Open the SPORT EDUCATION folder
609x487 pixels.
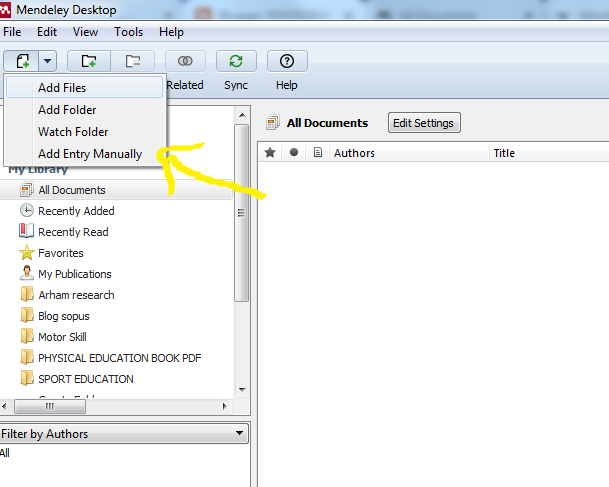[116, 379]
